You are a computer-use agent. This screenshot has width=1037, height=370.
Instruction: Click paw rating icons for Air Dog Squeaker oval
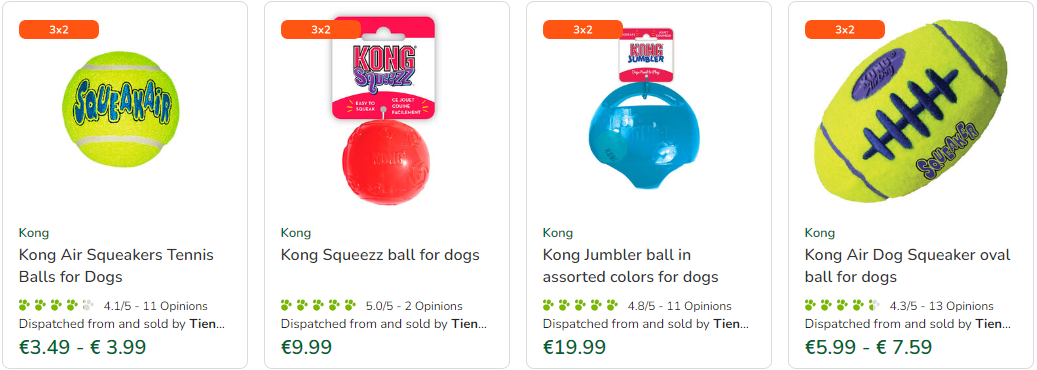pyautogui.click(x=843, y=306)
